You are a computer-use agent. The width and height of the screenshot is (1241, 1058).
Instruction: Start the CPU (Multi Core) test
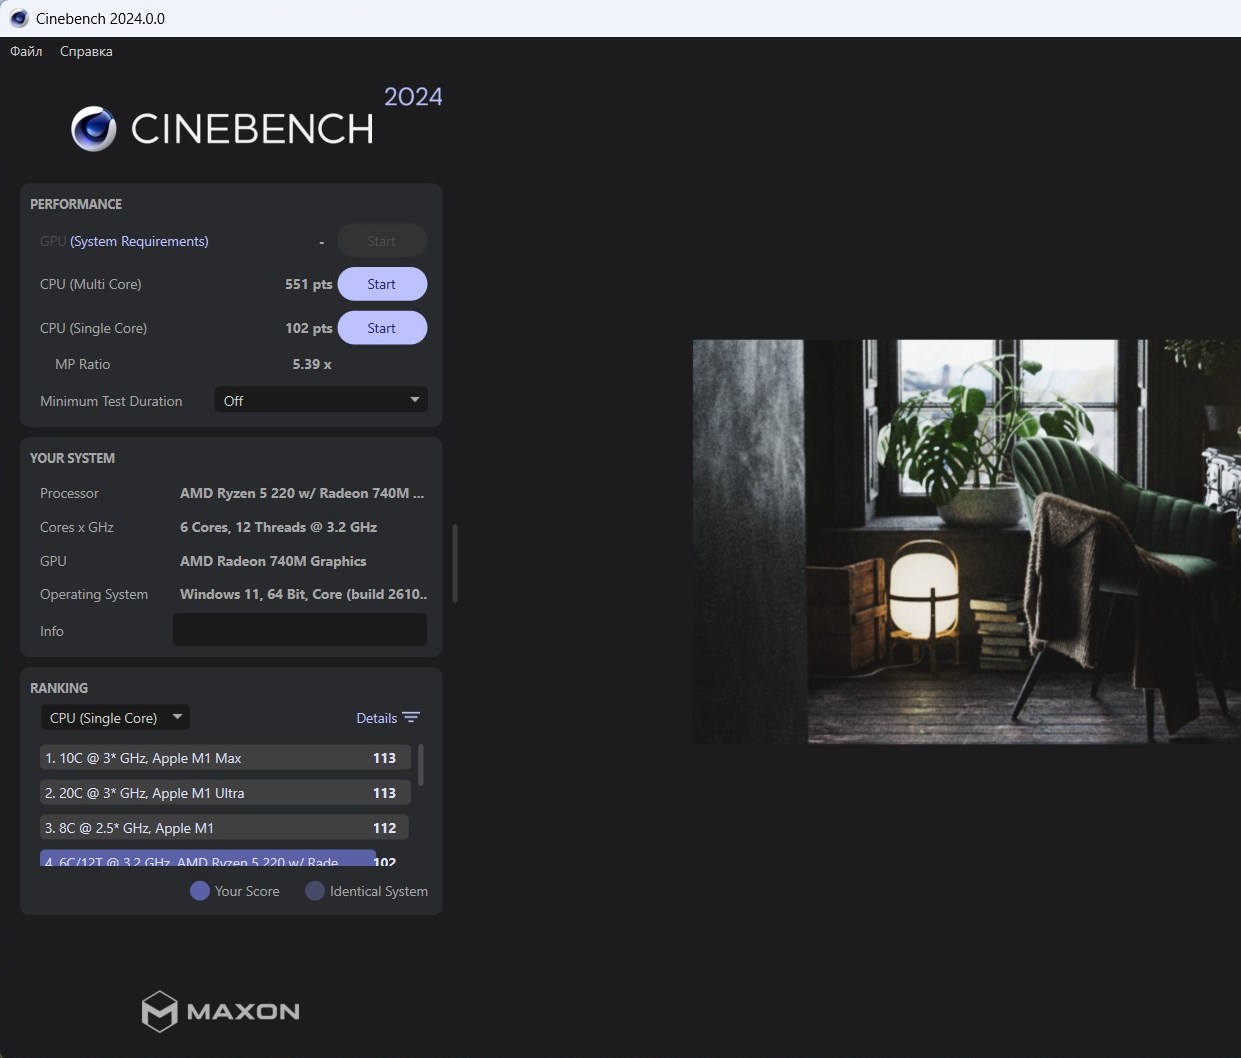pyautogui.click(x=382, y=284)
